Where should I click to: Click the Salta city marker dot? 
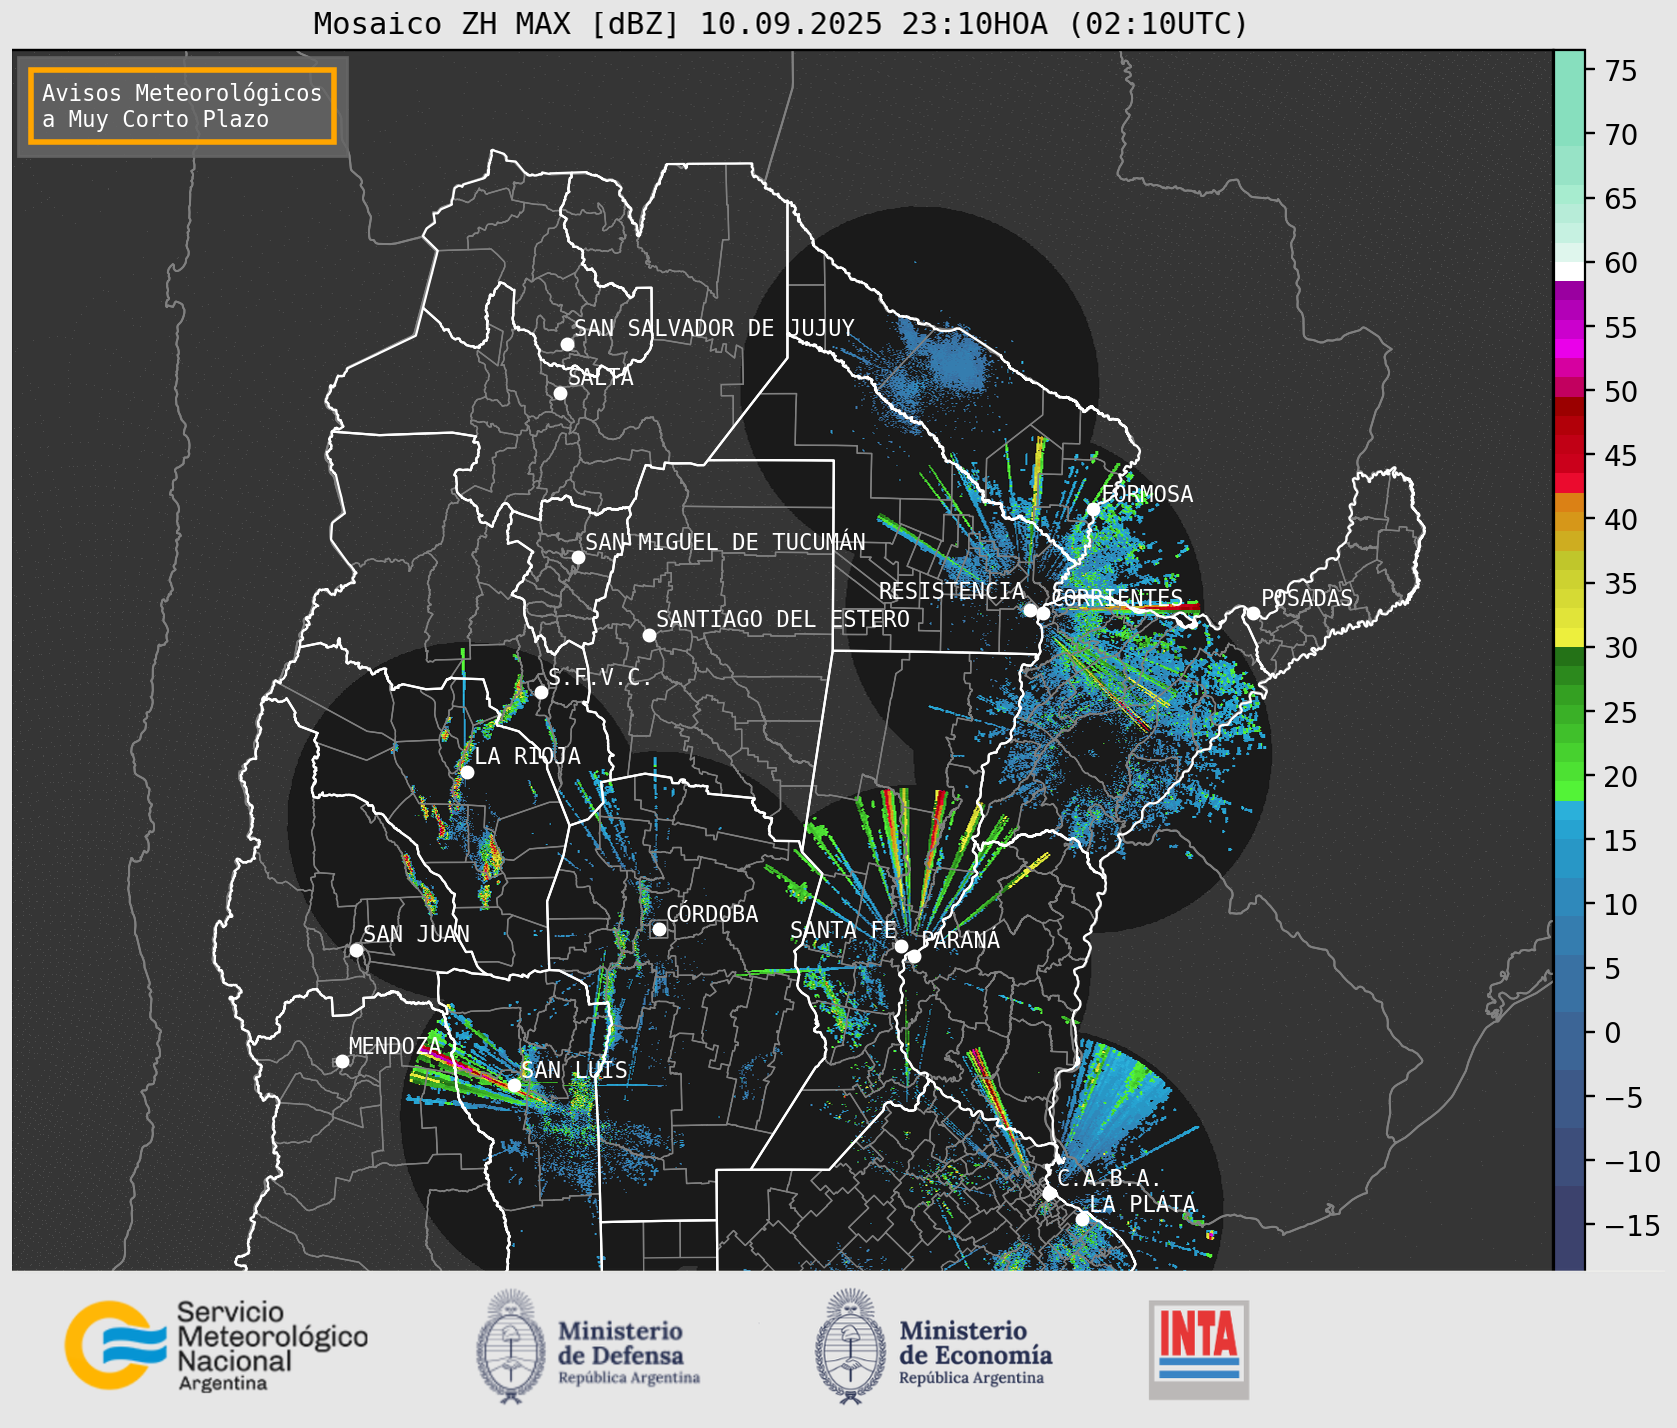[x=561, y=393]
